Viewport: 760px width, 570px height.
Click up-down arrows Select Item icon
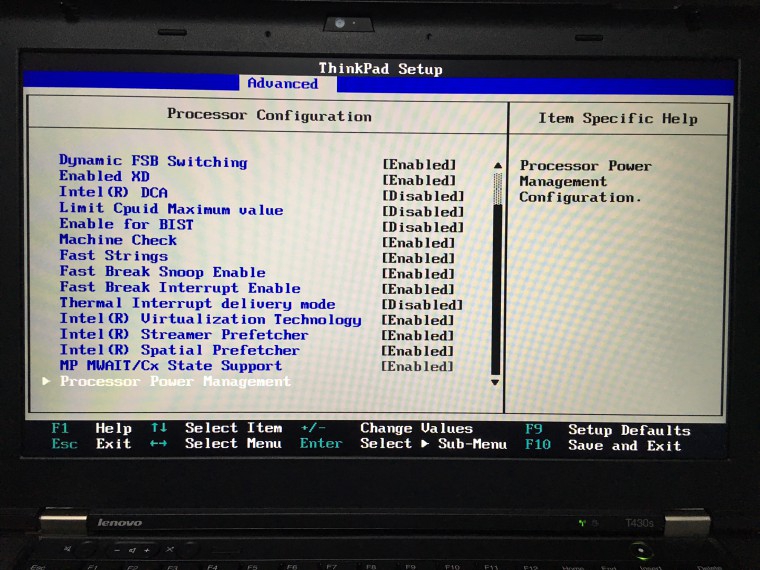click(x=159, y=428)
